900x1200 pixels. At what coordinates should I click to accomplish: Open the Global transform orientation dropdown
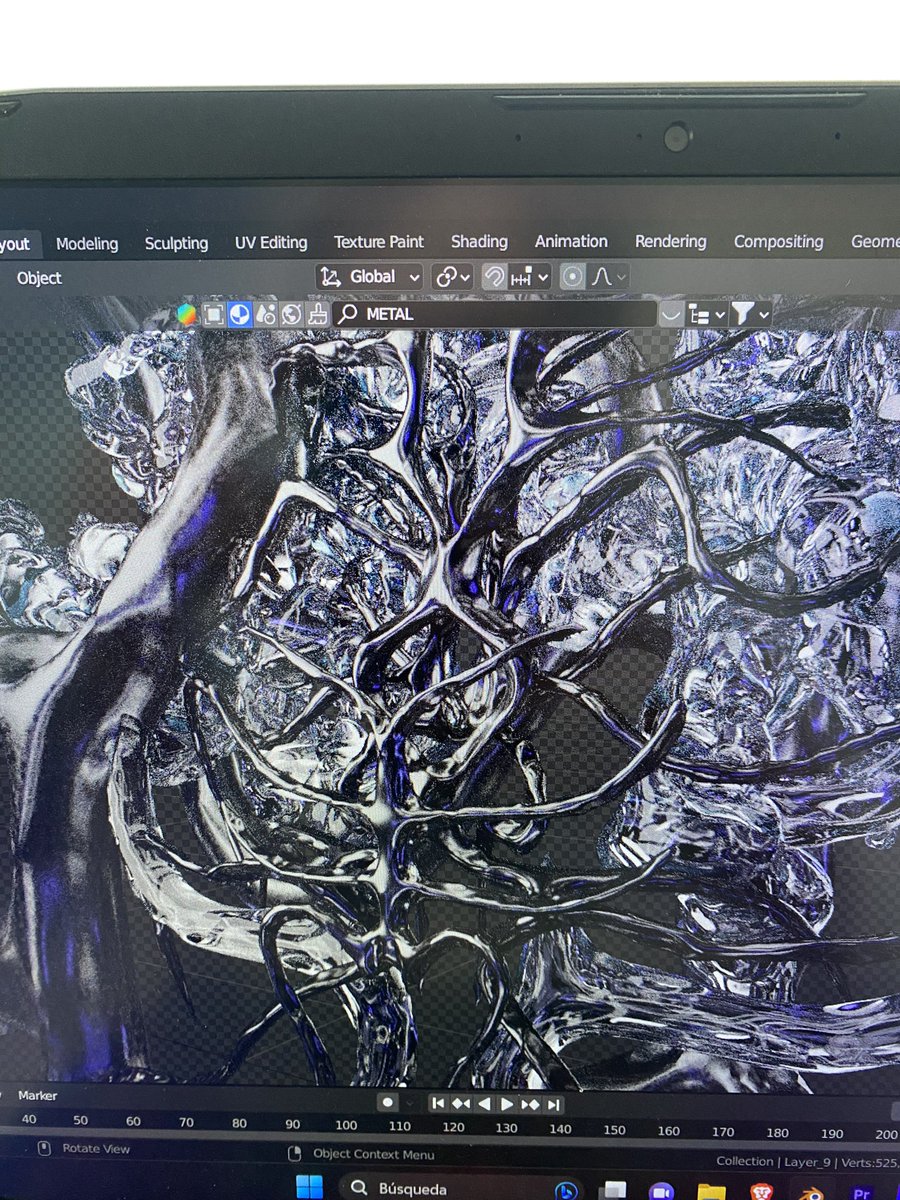pyautogui.click(x=370, y=277)
